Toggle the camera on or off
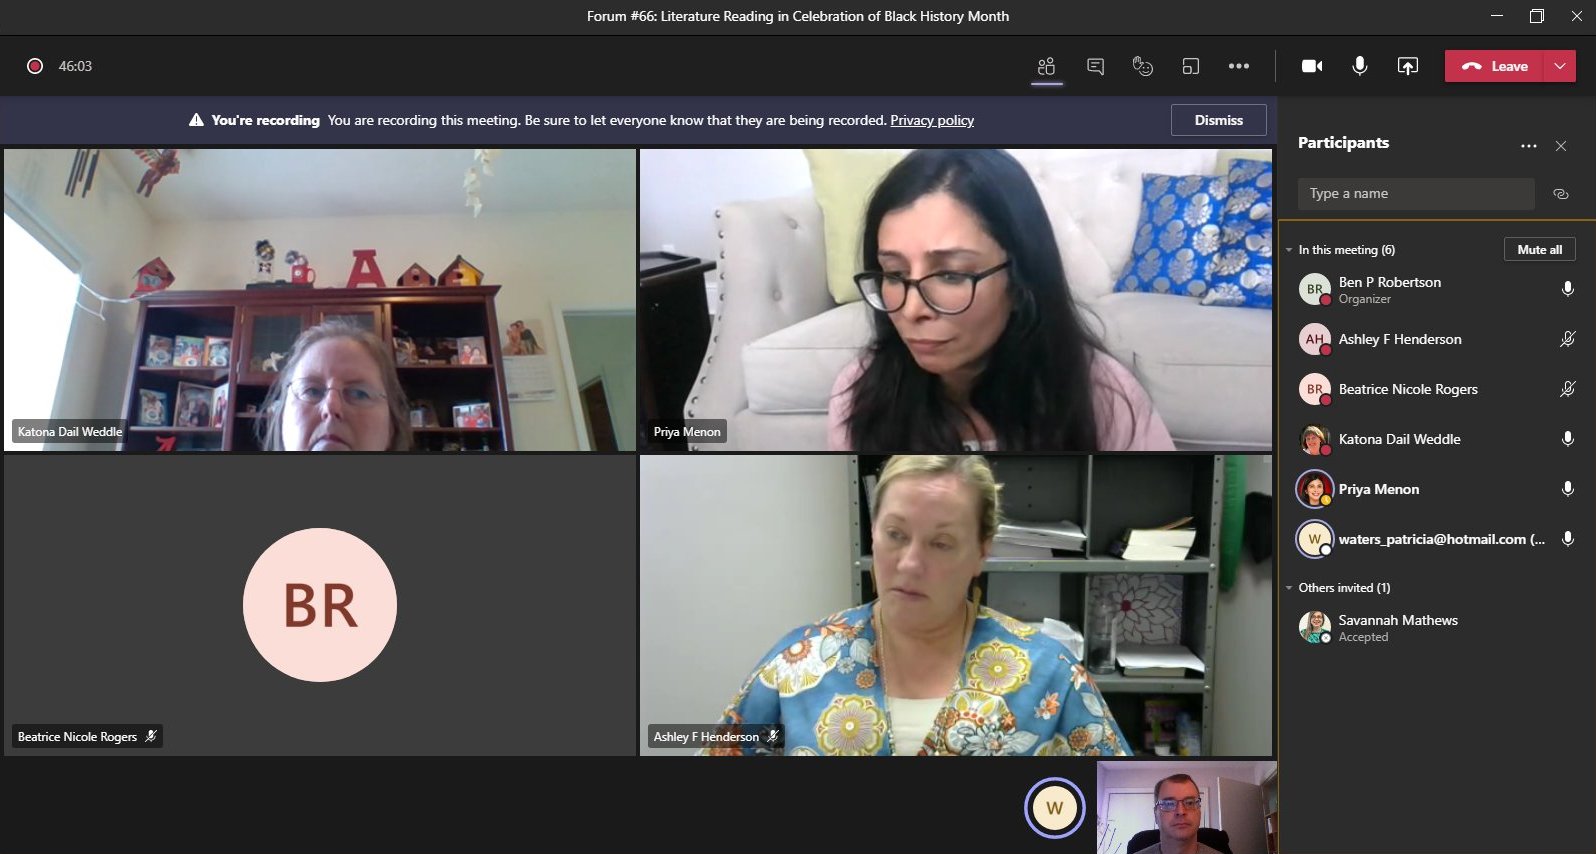1596x854 pixels. click(1312, 66)
